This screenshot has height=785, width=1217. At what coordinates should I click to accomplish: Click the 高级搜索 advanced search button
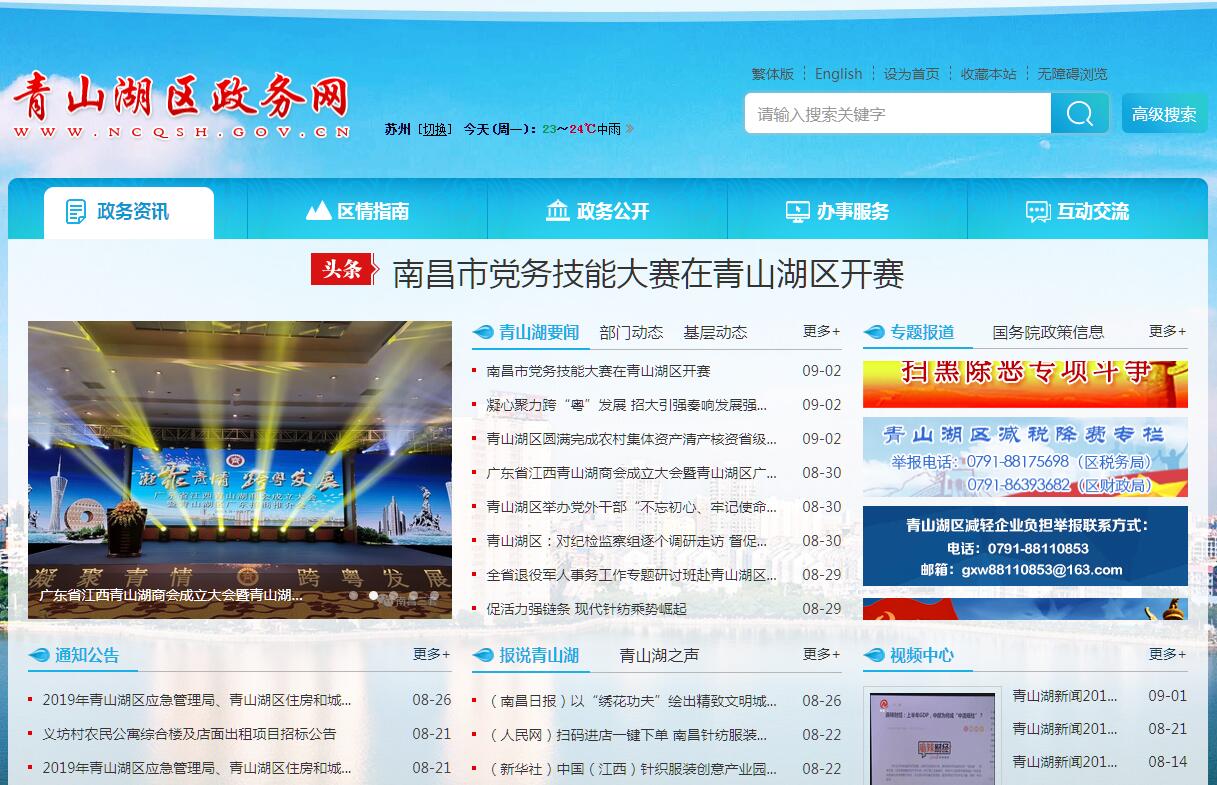click(x=1164, y=114)
